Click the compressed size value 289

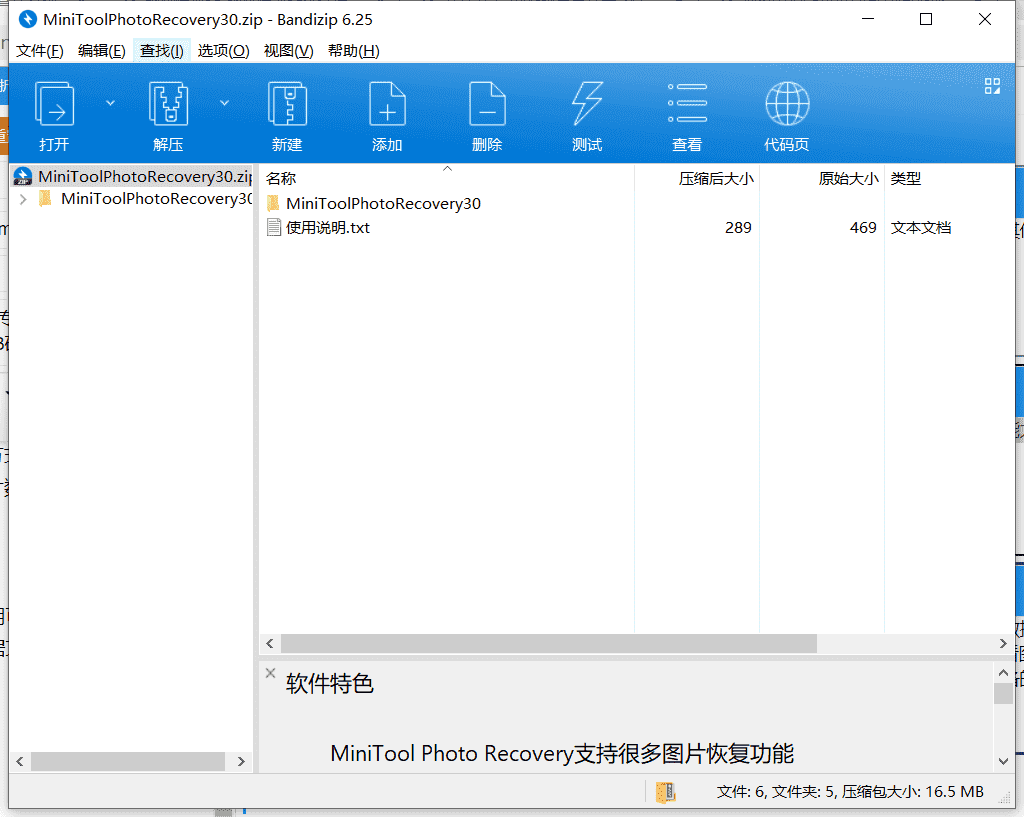(738, 227)
